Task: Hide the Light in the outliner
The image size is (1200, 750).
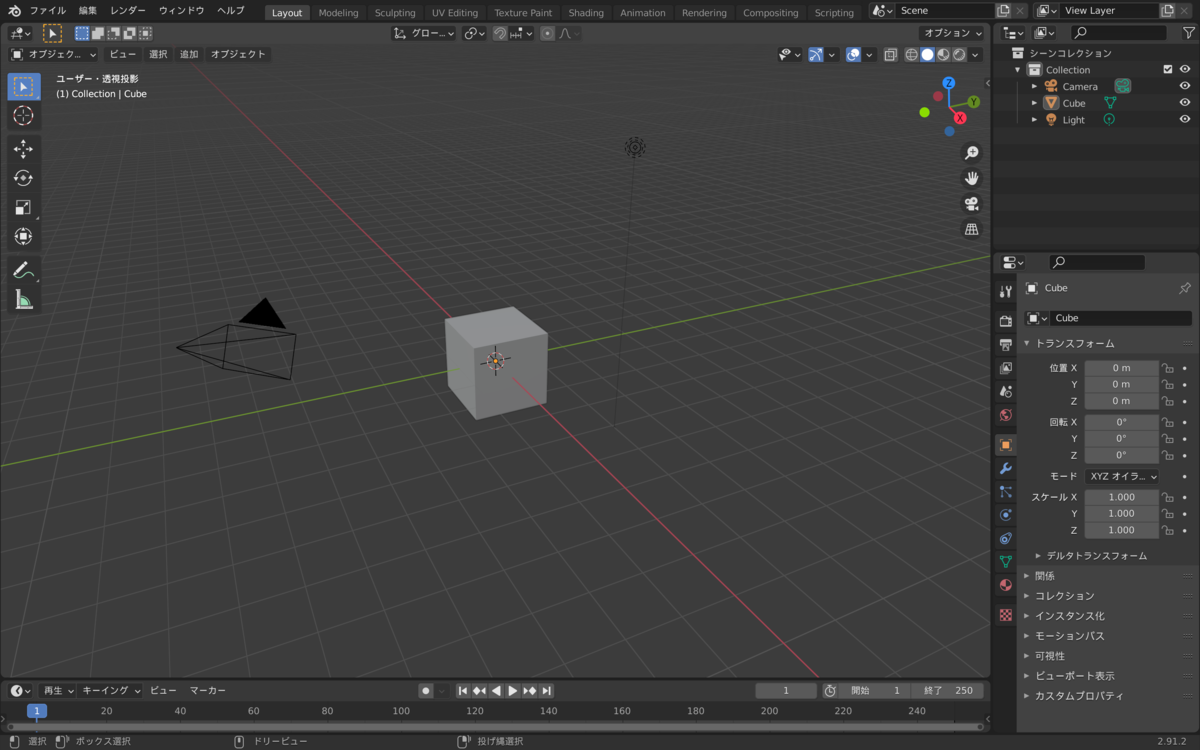Action: [1185, 120]
